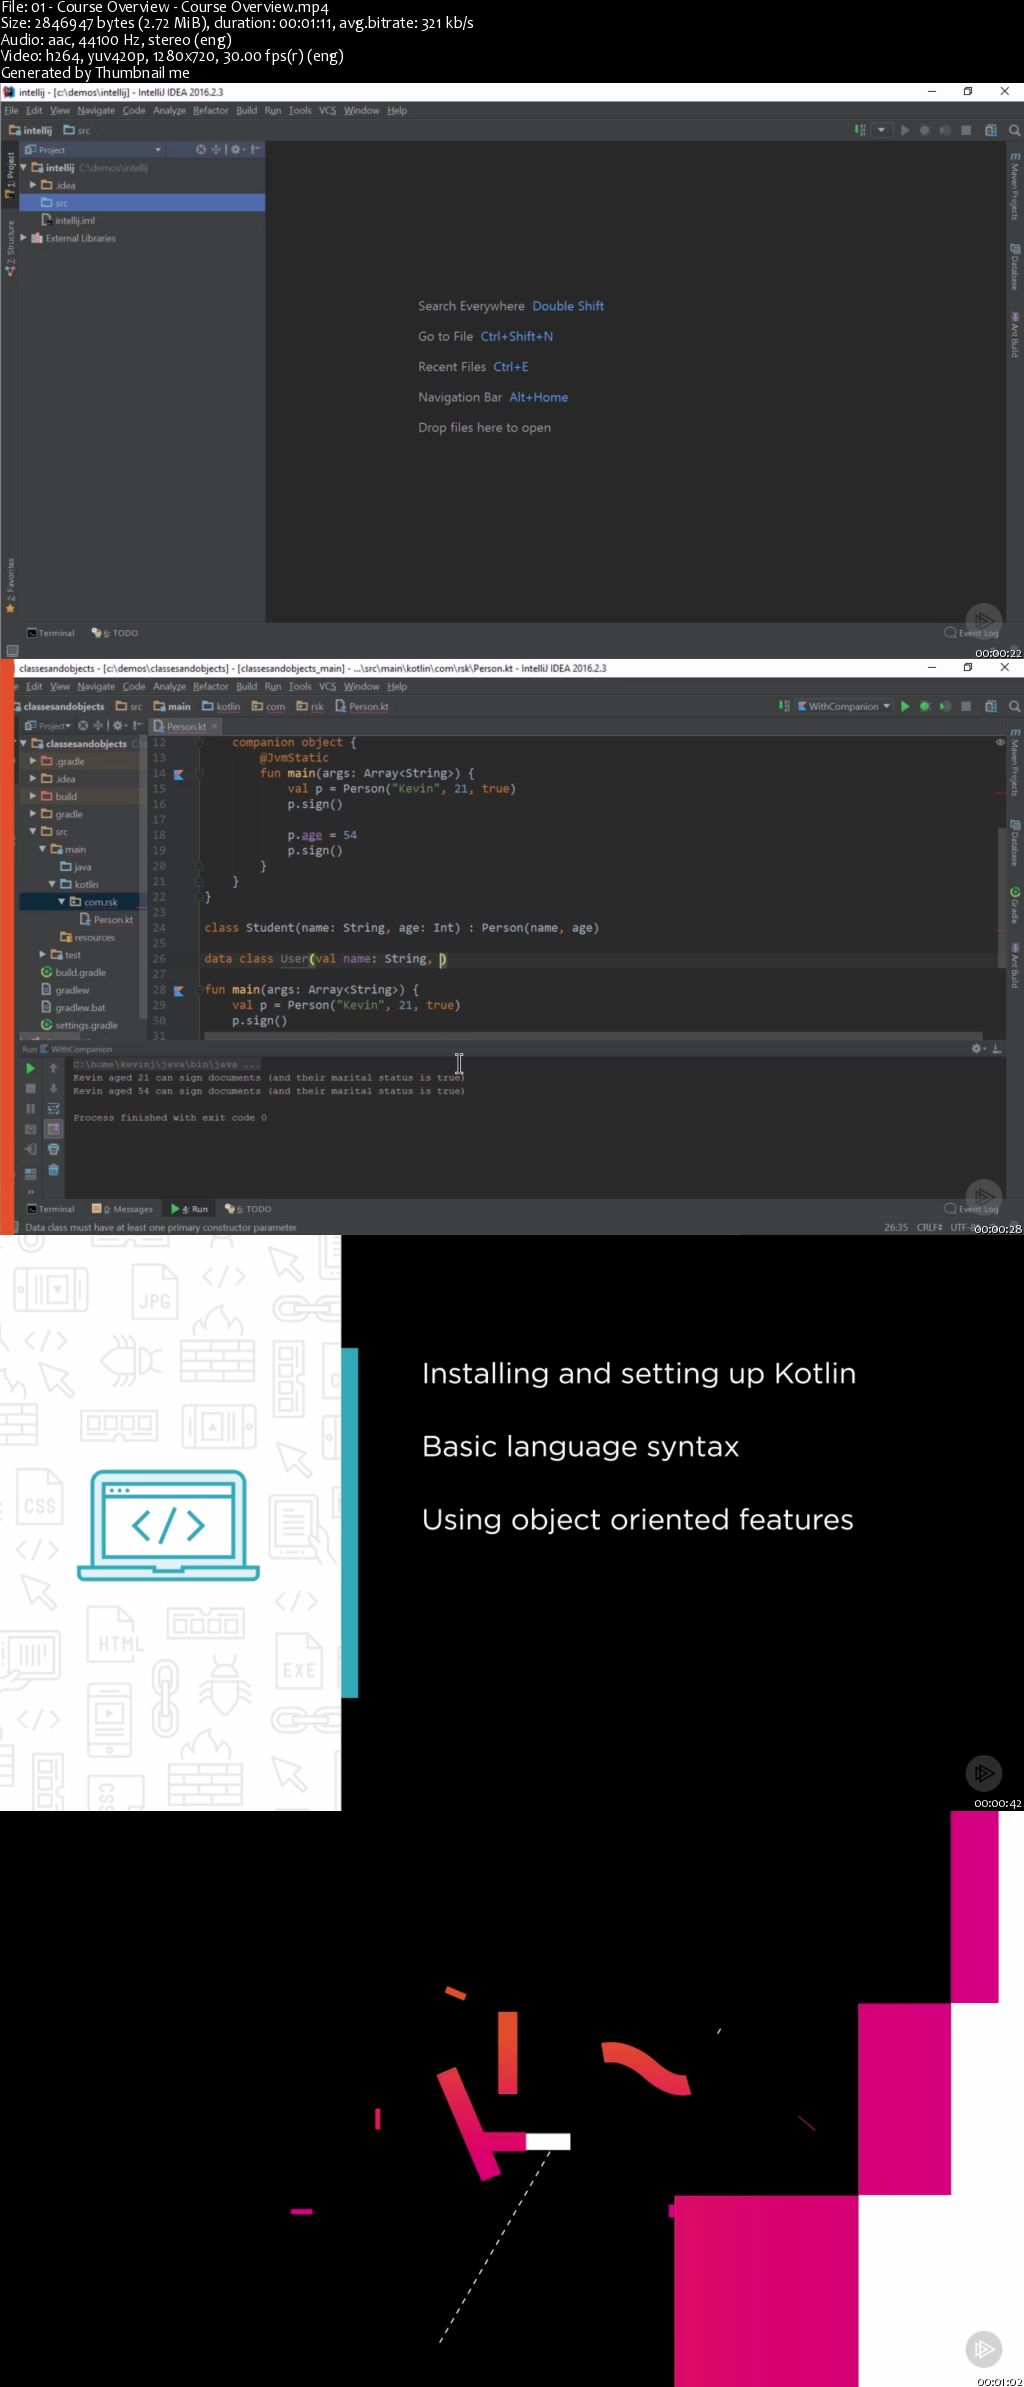Toggle the 1: Project tool window tab
The image size is (1024, 2387).
click(x=10, y=174)
